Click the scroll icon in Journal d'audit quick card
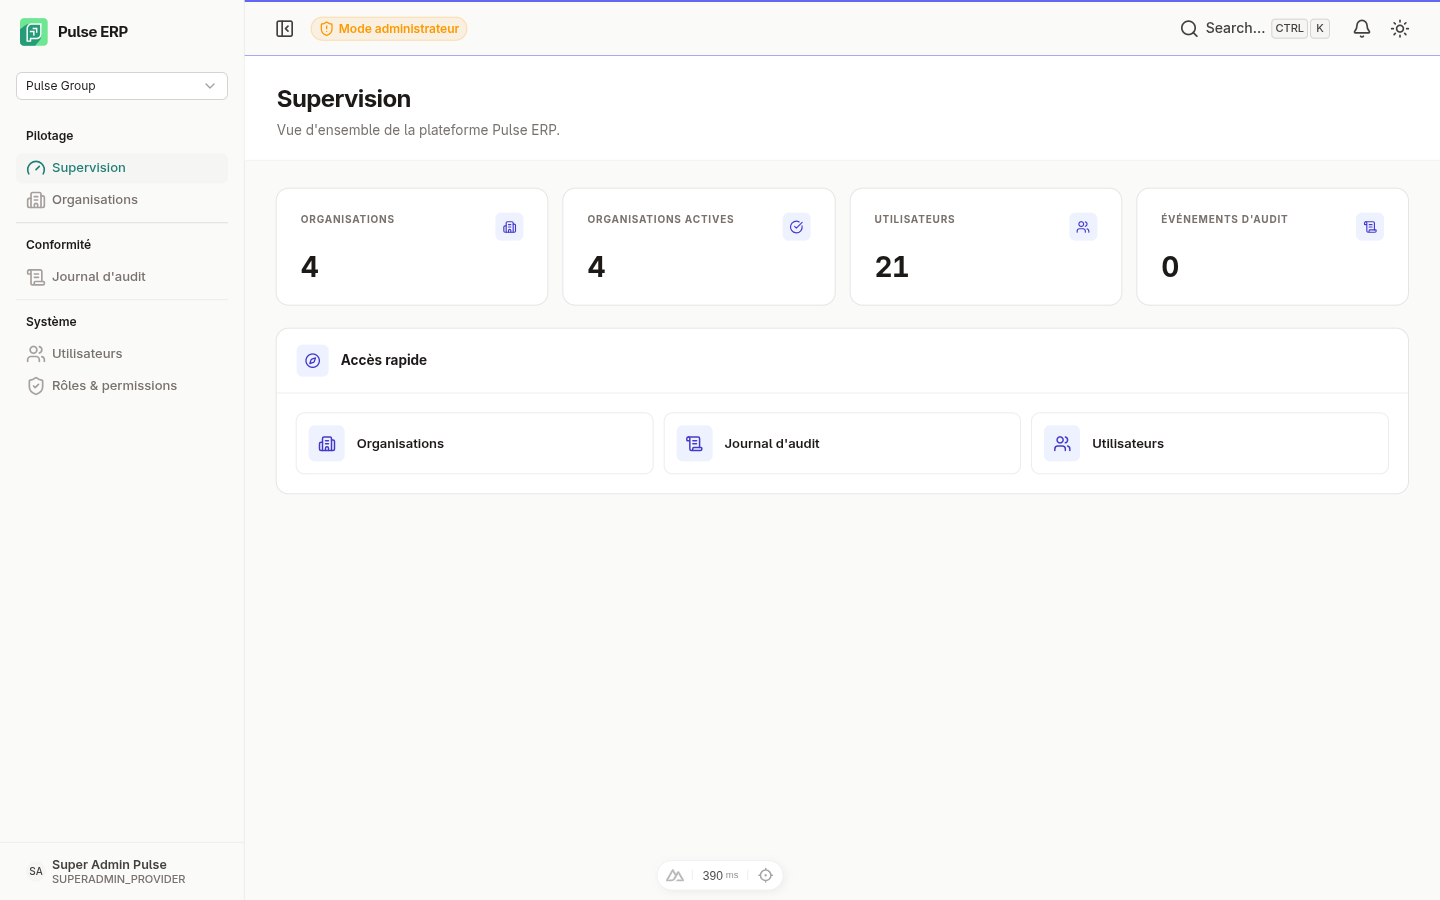 (x=695, y=444)
